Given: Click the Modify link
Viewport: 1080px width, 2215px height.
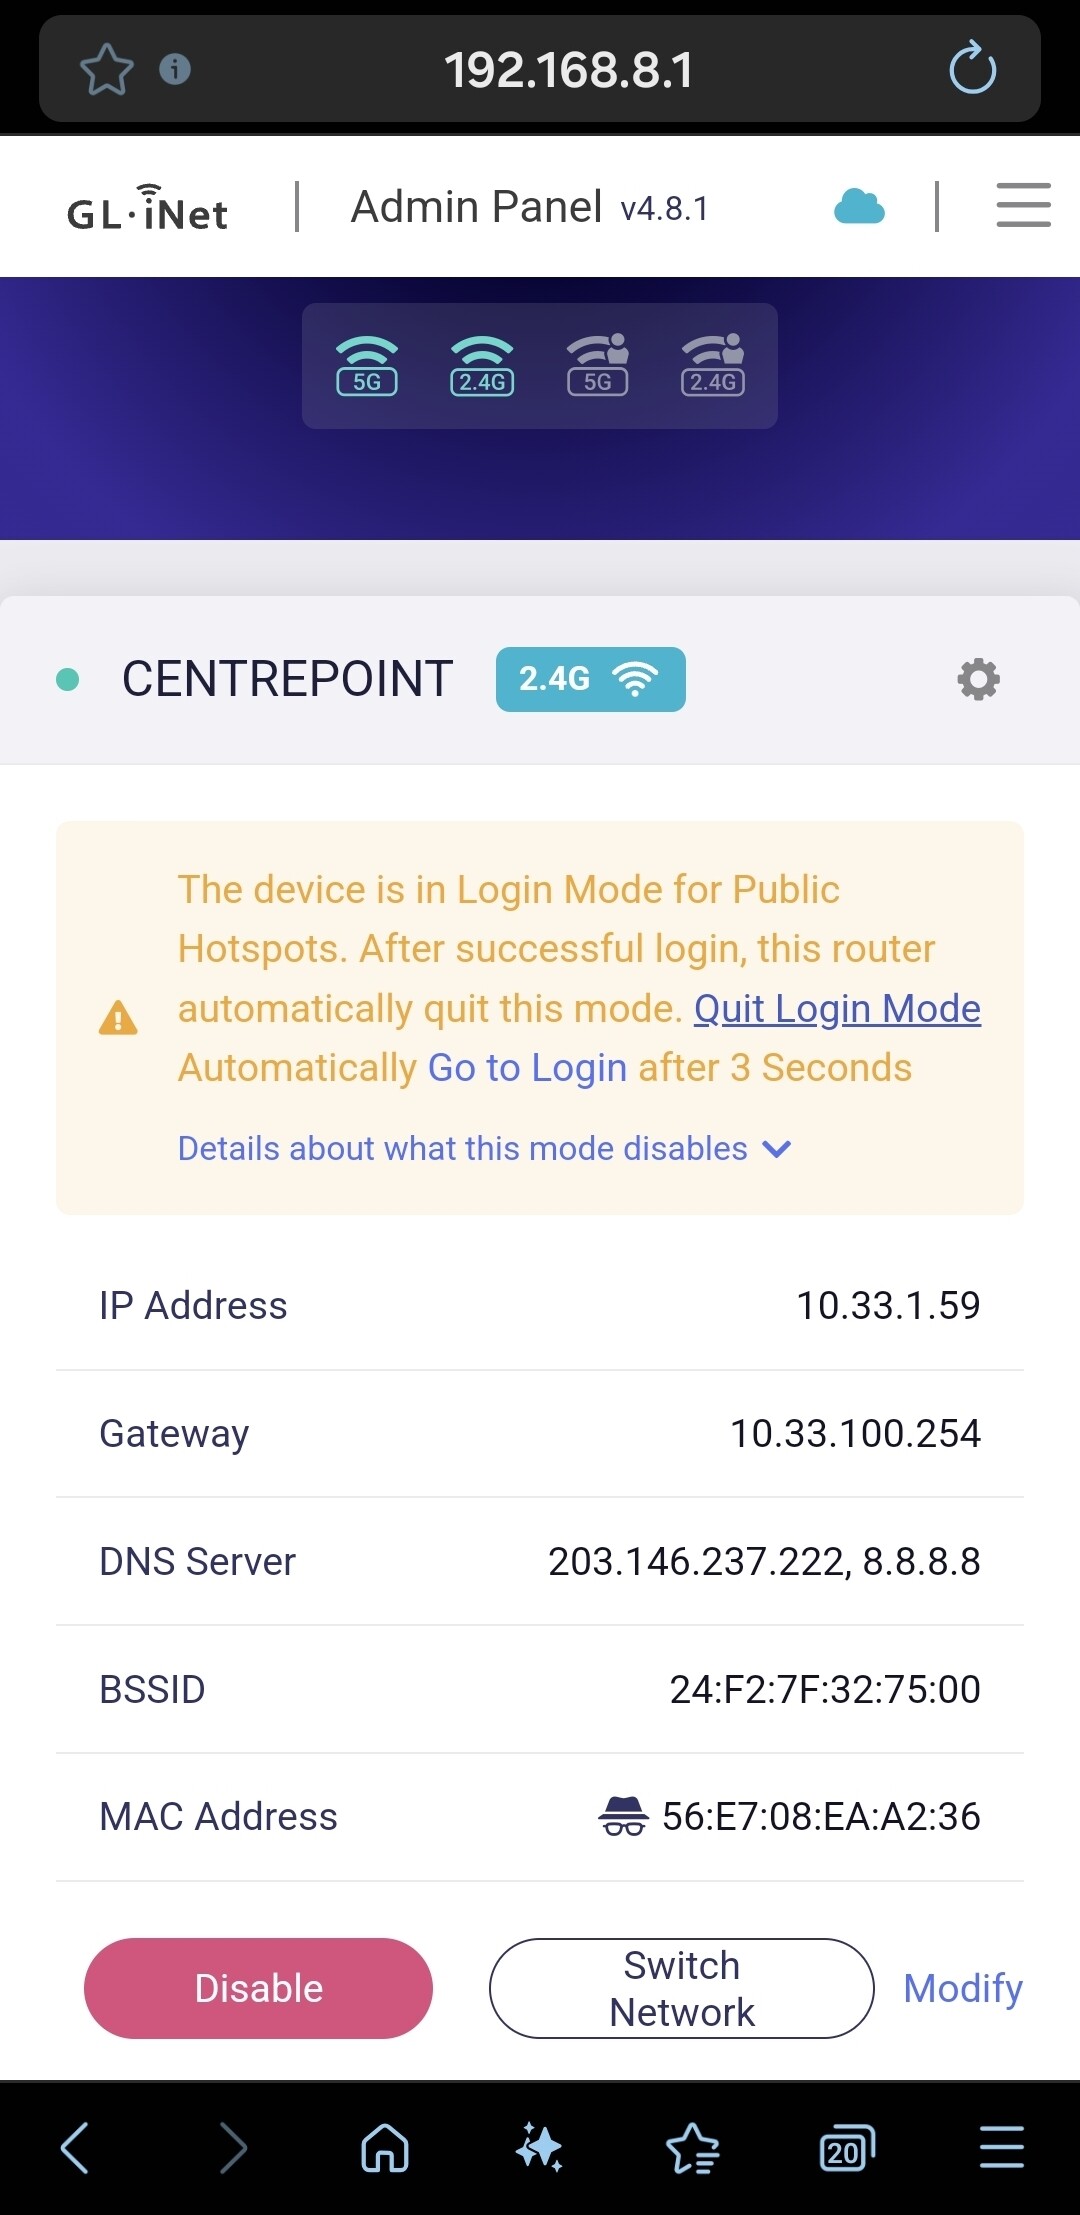Looking at the screenshot, I should tap(962, 1988).
